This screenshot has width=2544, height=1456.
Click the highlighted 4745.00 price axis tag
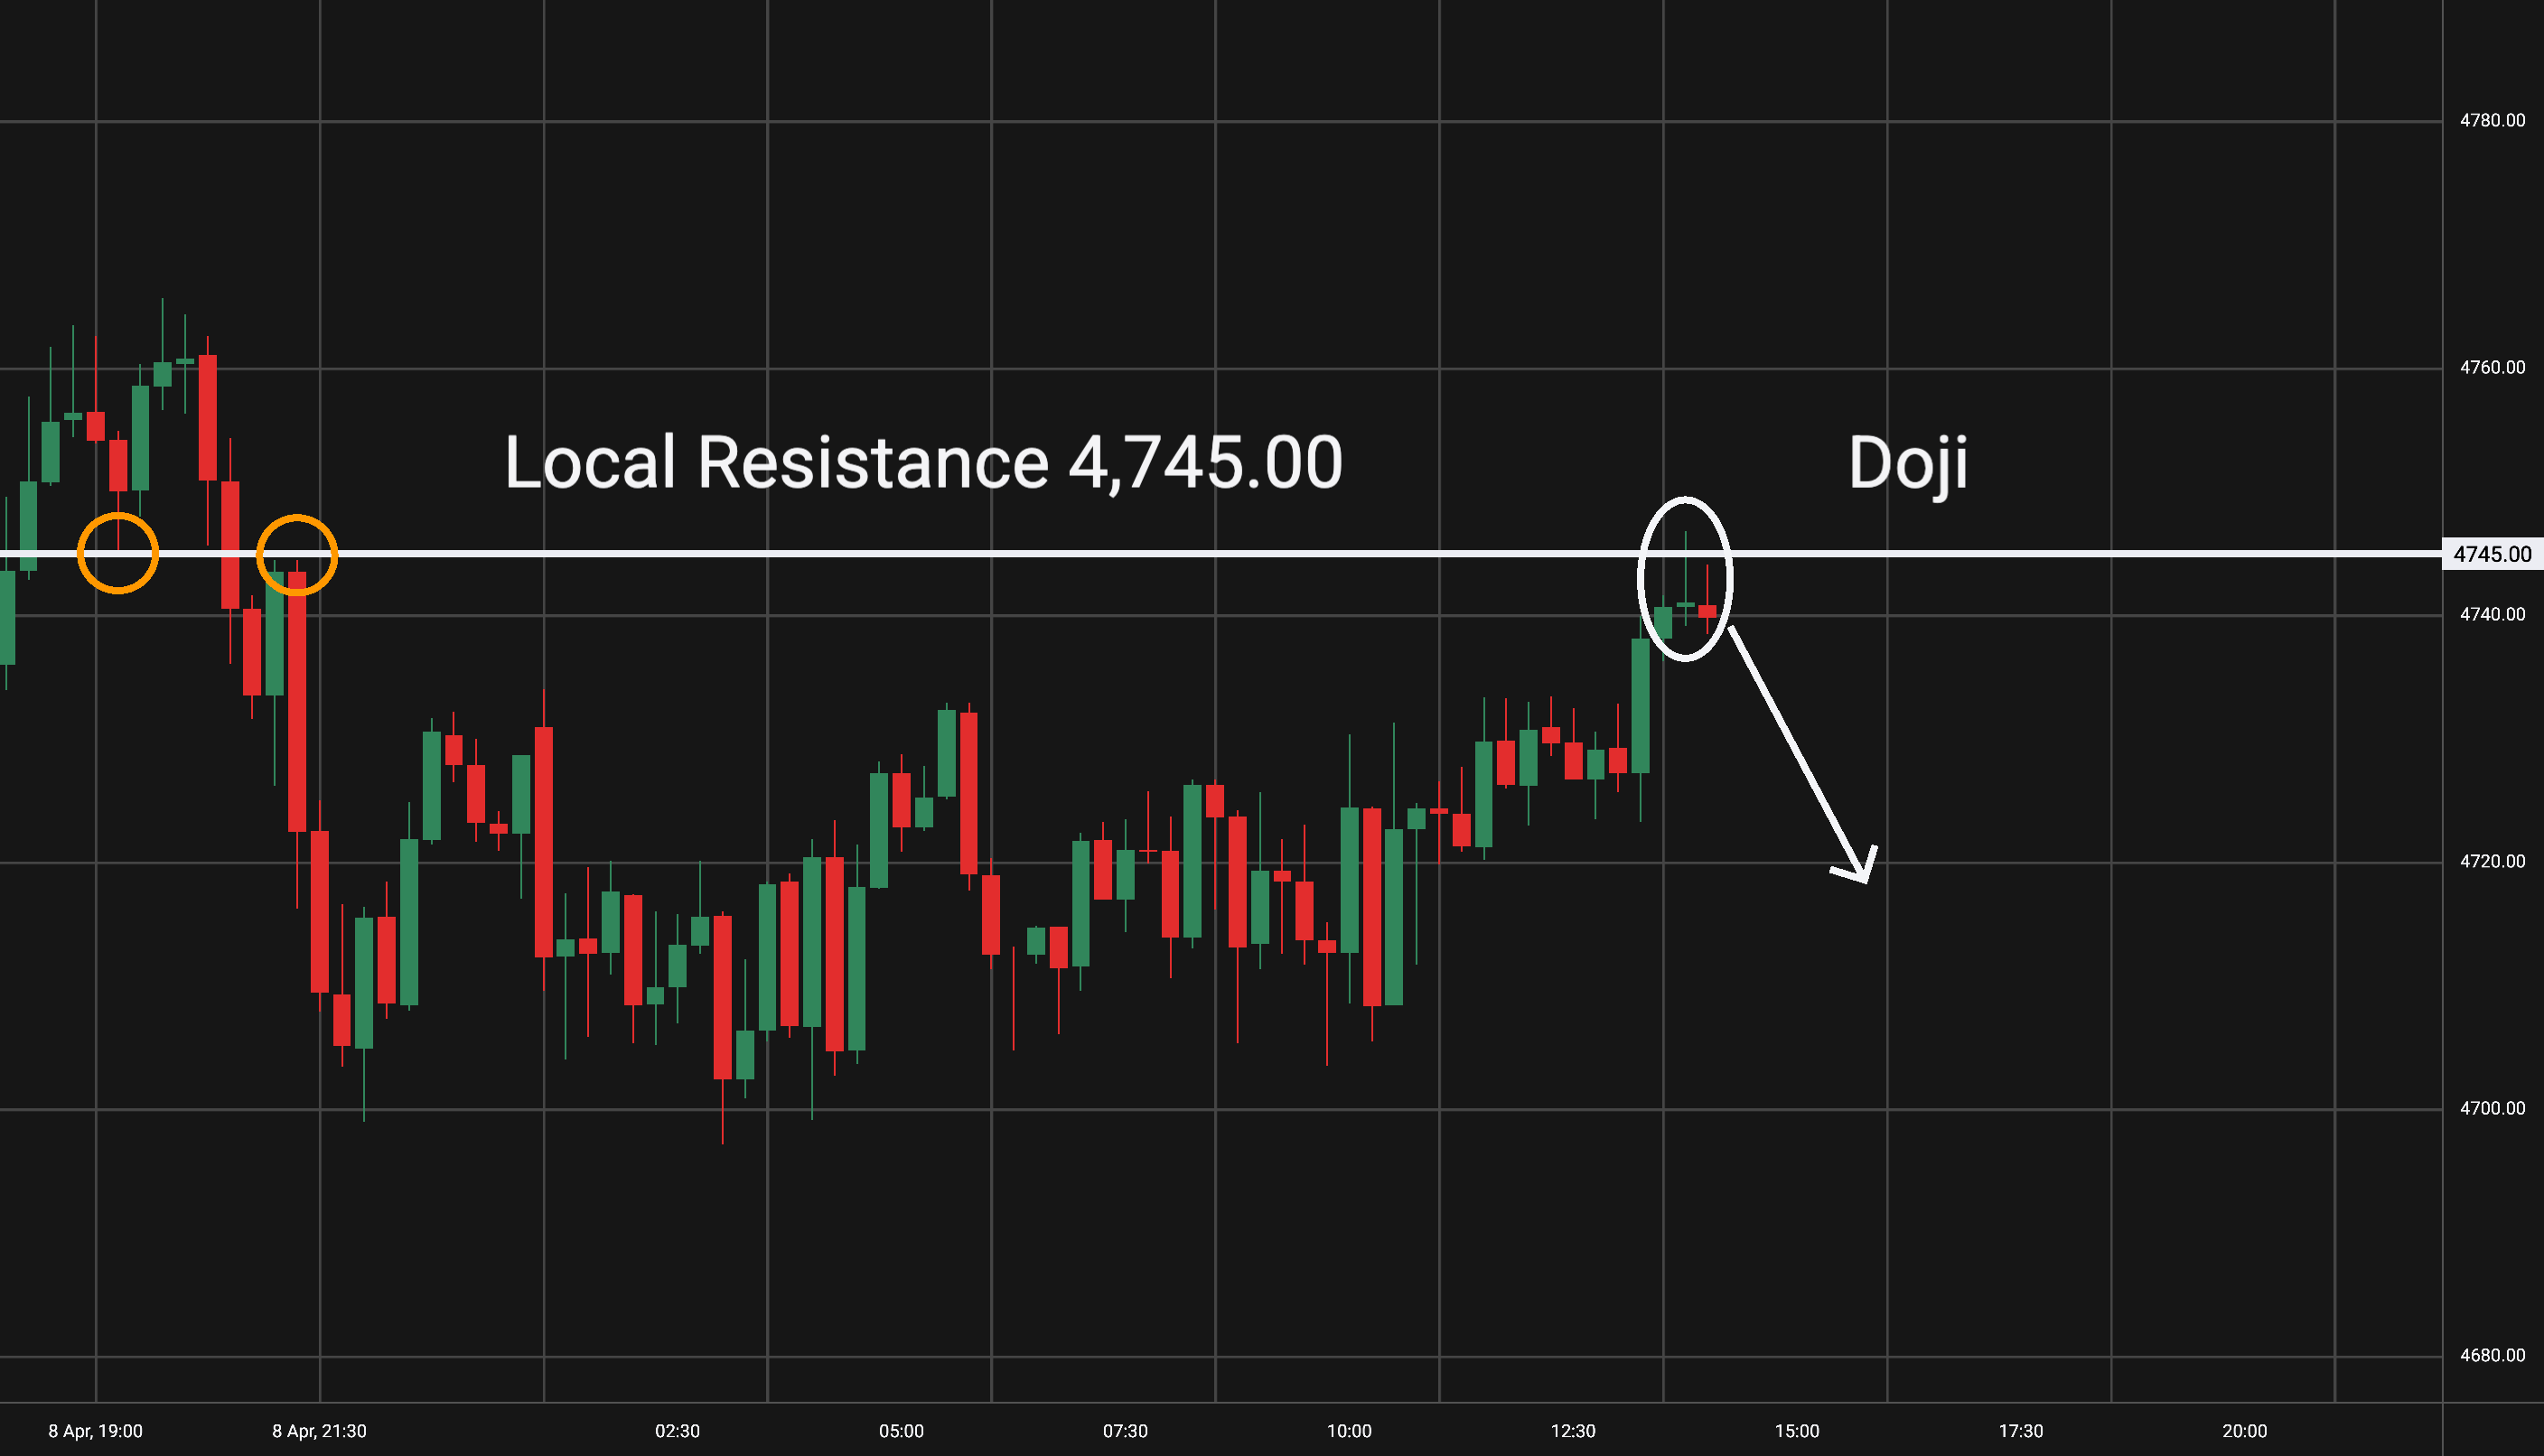(2492, 554)
